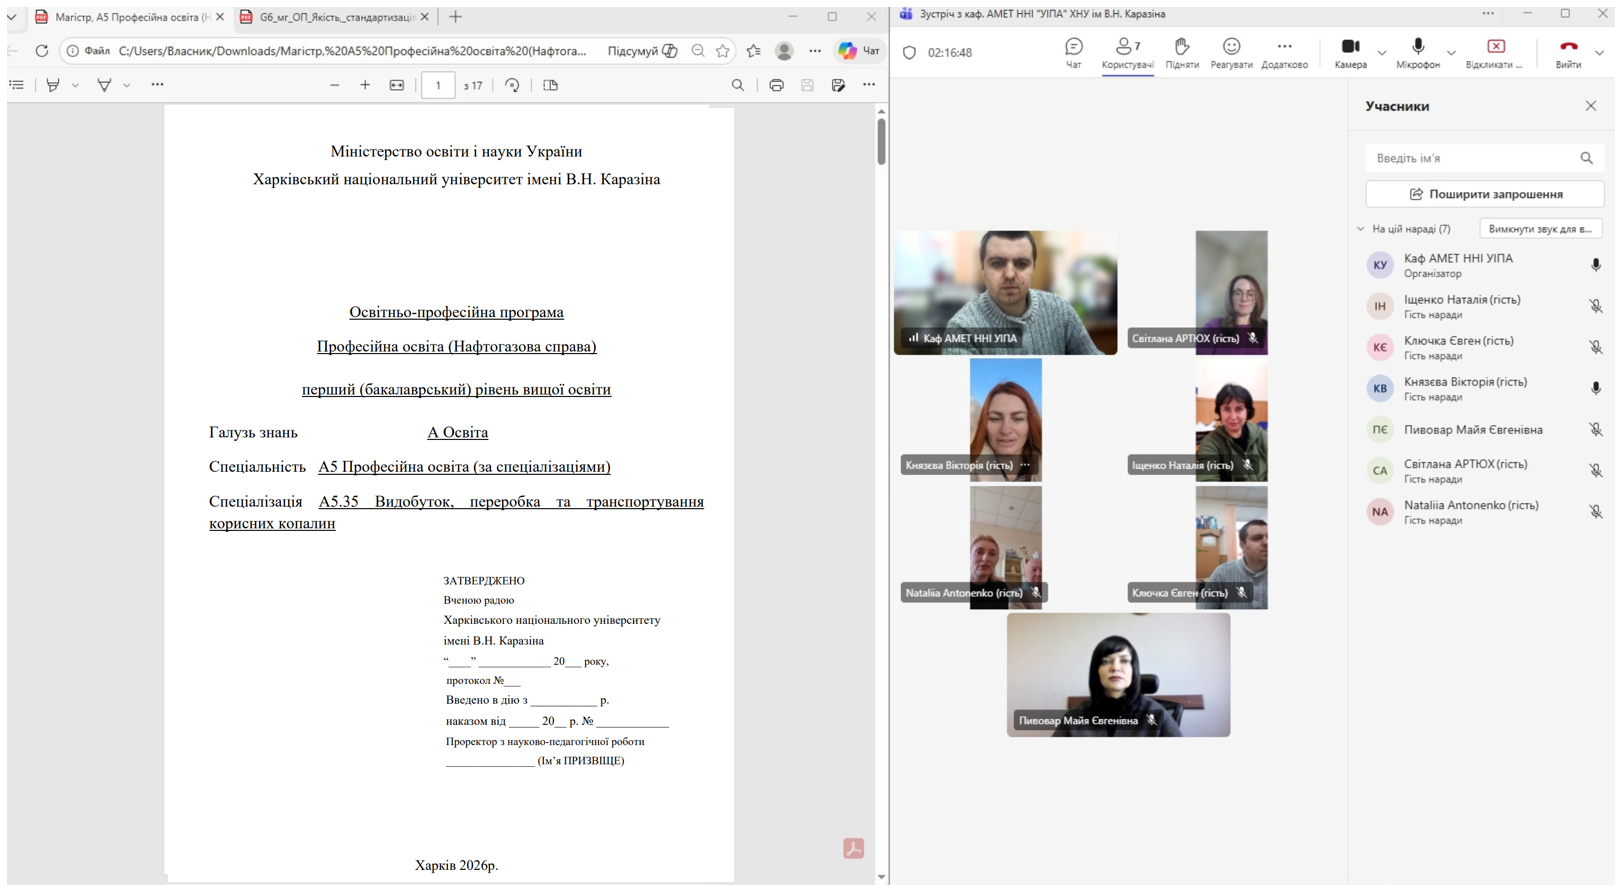The height and width of the screenshot is (885, 1615).
Task: Toggle the meeting microphone
Action: tap(1417, 52)
